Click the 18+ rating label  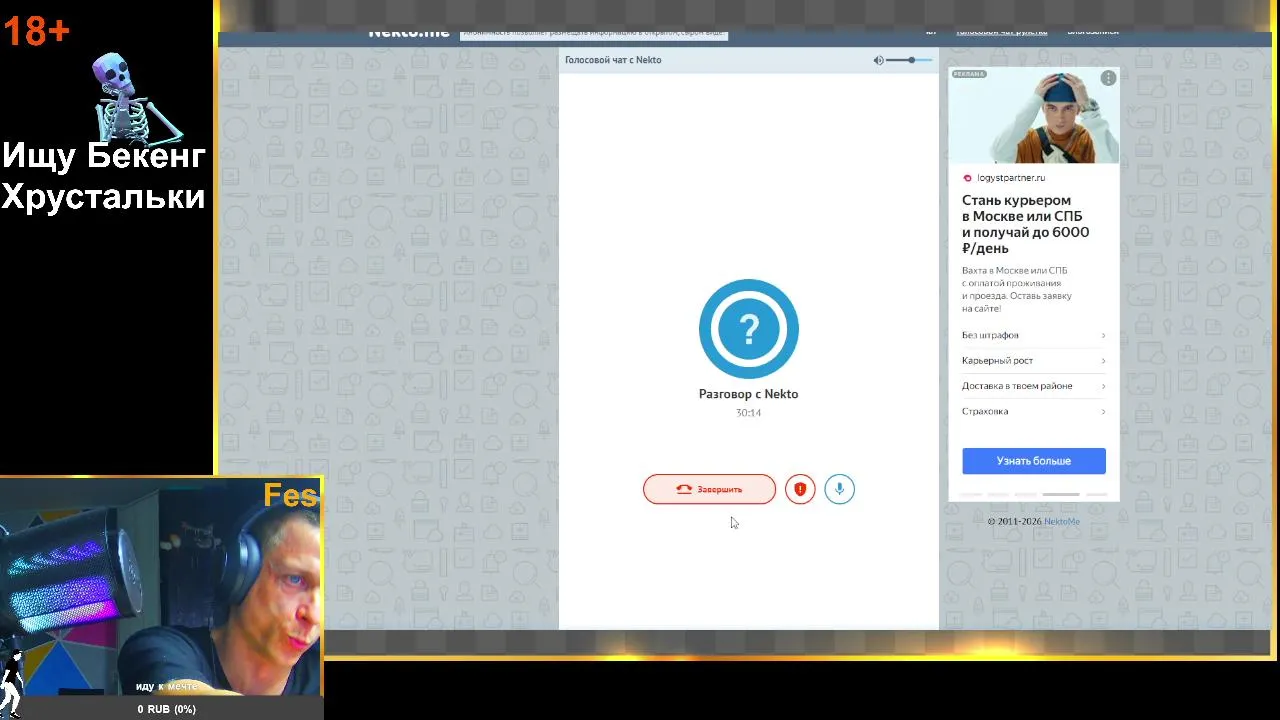[x=36, y=32]
